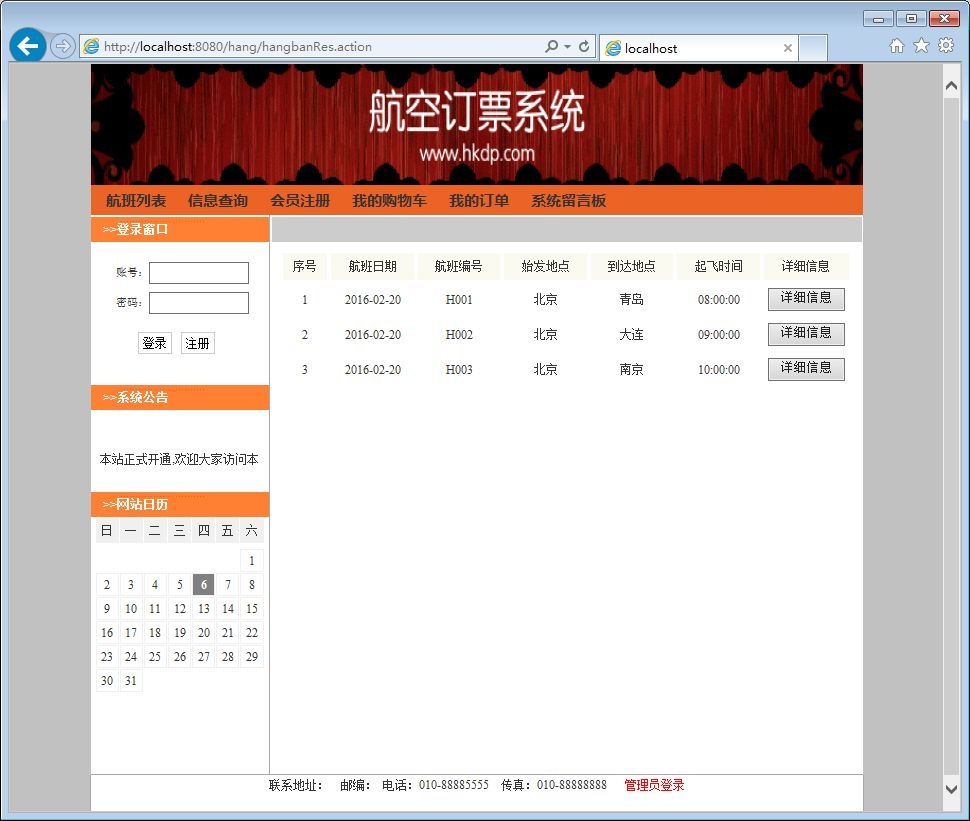The height and width of the screenshot is (821, 970).
Task: Open the browser settings gear icon
Action: pos(946,46)
